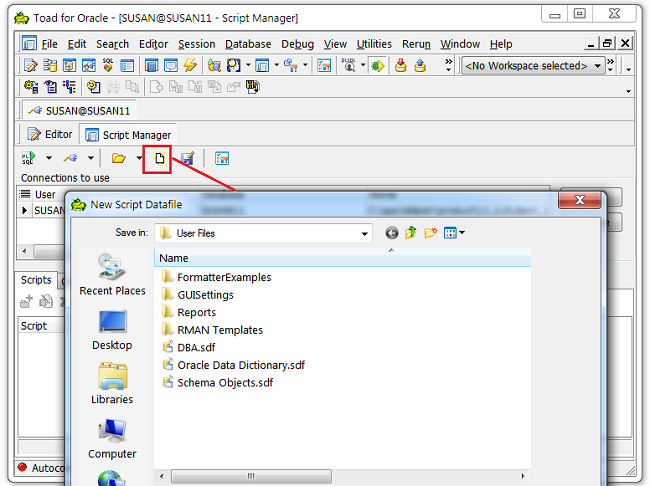This screenshot has width=650, height=486.
Task: Click Desktop in the dialog sidebar
Action: pyautogui.click(x=112, y=330)
